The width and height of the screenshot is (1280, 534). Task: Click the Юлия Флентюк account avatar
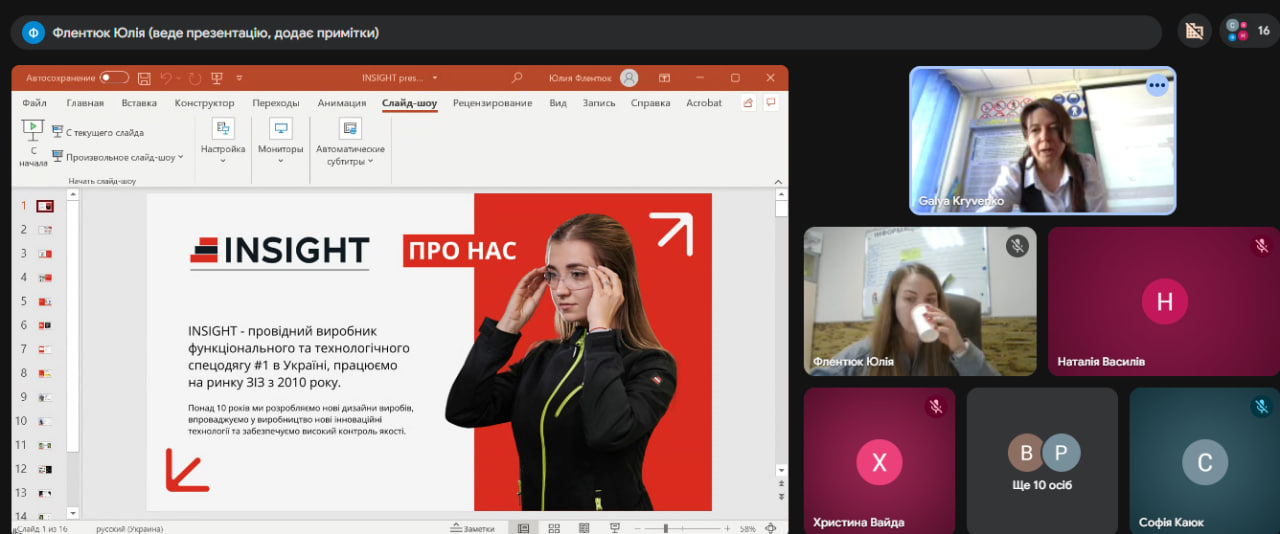[x=629, y=78]
